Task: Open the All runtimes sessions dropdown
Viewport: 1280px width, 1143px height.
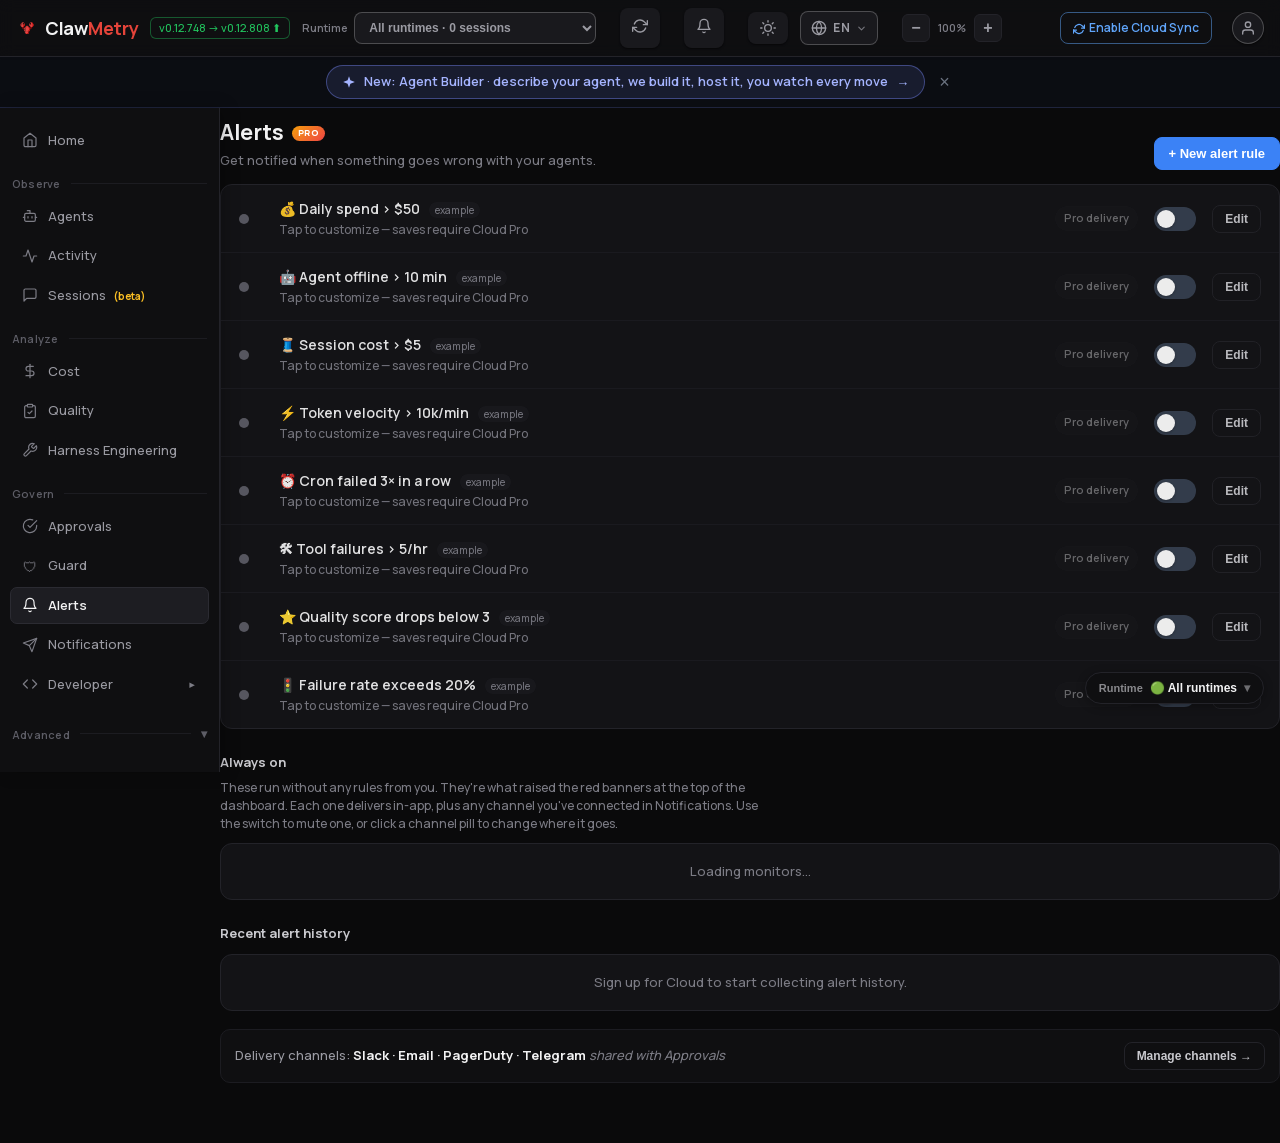Action: (475, 28)
